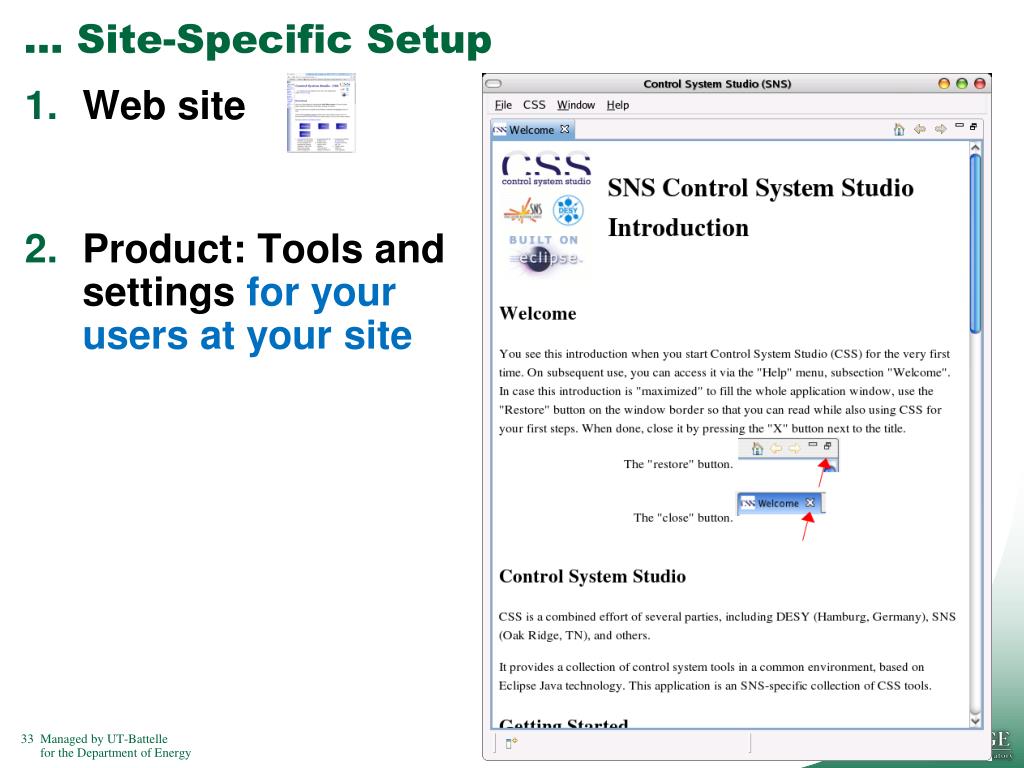
Task: Click the 'Control System Studio' section heading
Action: point(592,576)
